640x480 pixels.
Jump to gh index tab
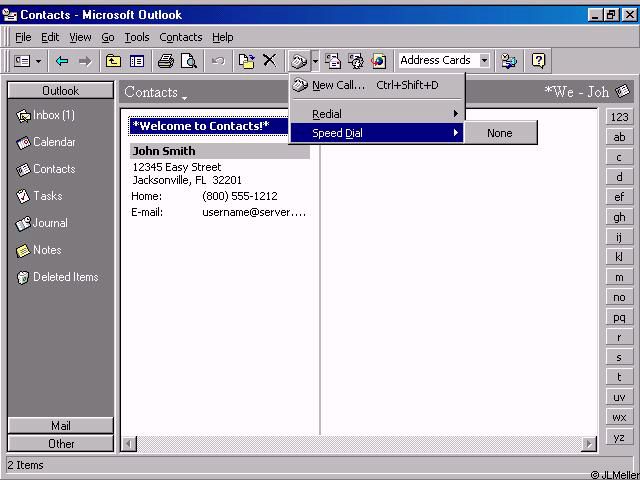(619, 217)
